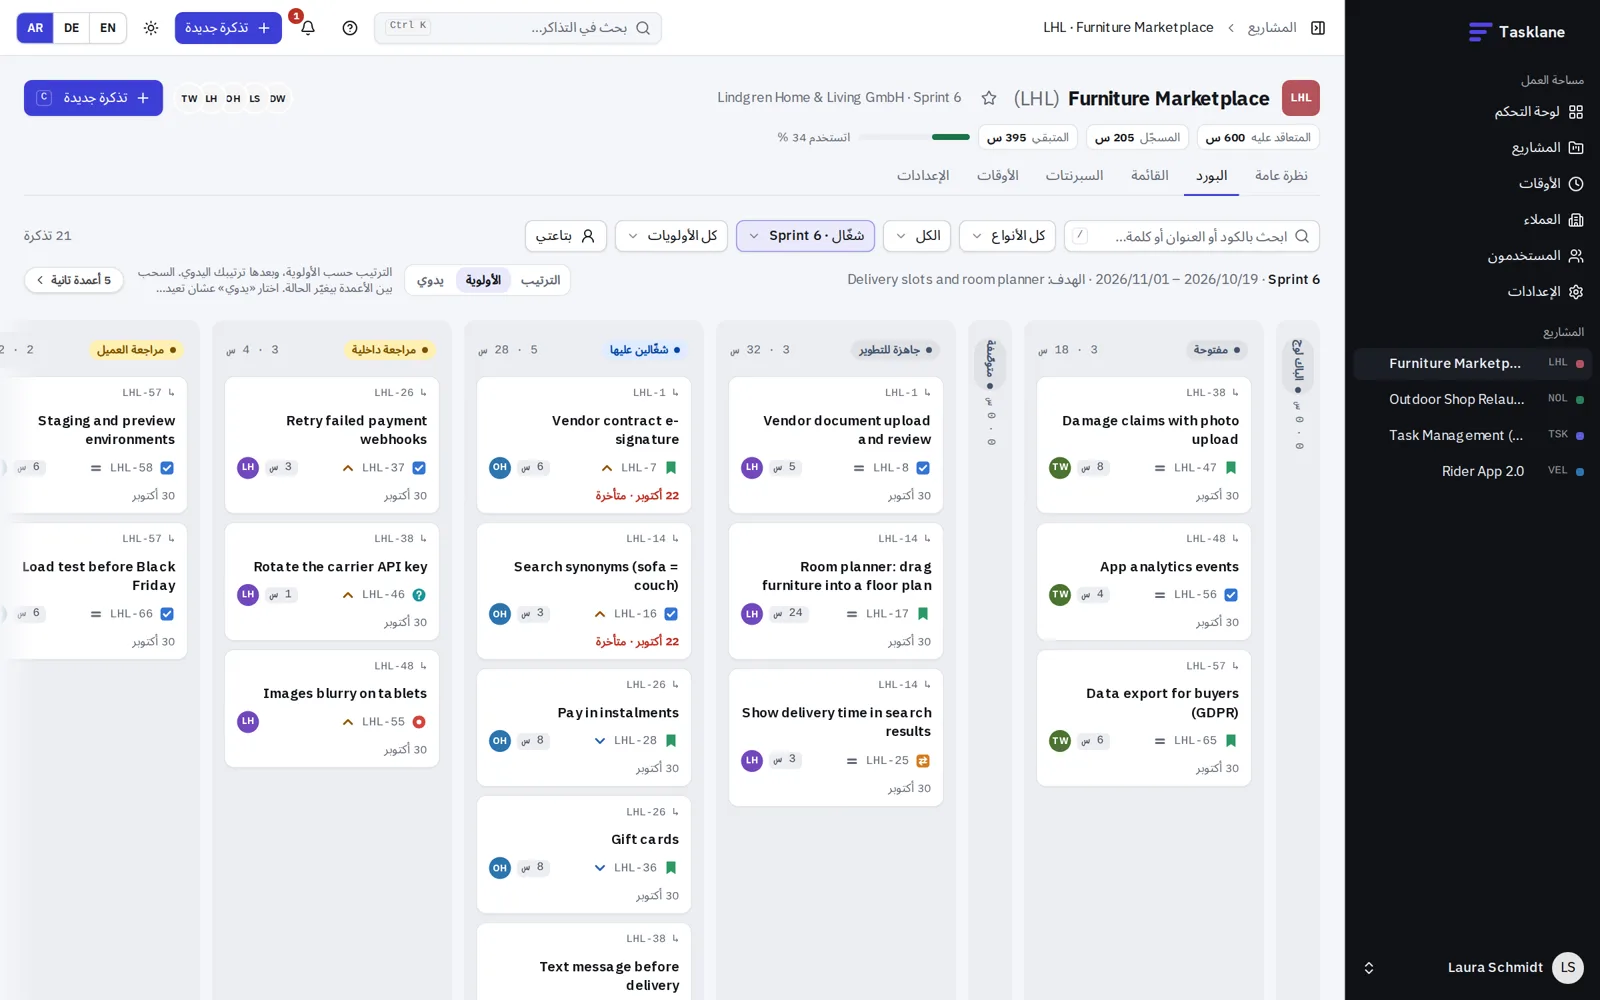Viewport: 1600px width, 1000px height.
Task: Open the notifications bell
Action: 308,28
